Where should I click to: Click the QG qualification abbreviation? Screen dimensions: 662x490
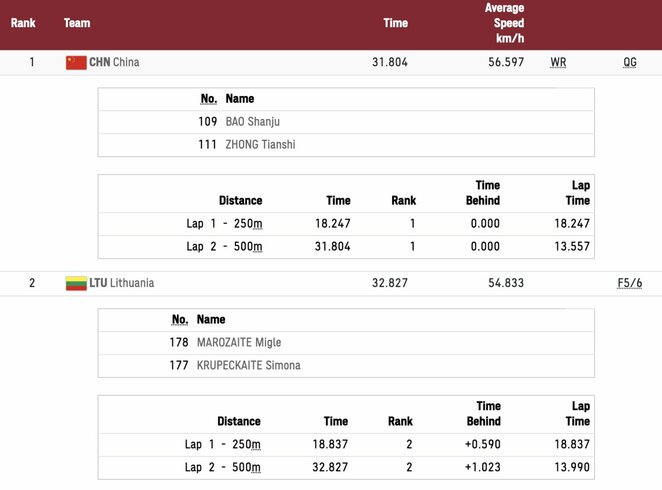629,62
